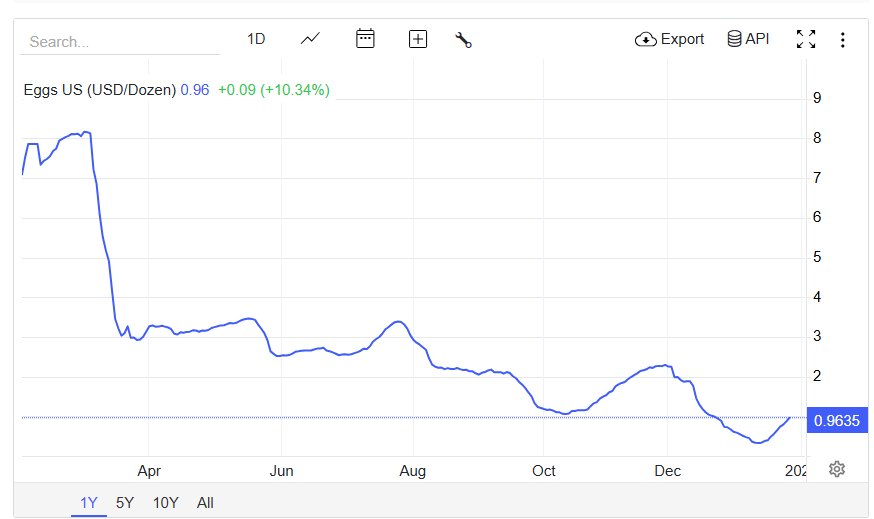This screenshot has height=519, width=874.
Task: Show the All time range
Action: tap(205, 503)
